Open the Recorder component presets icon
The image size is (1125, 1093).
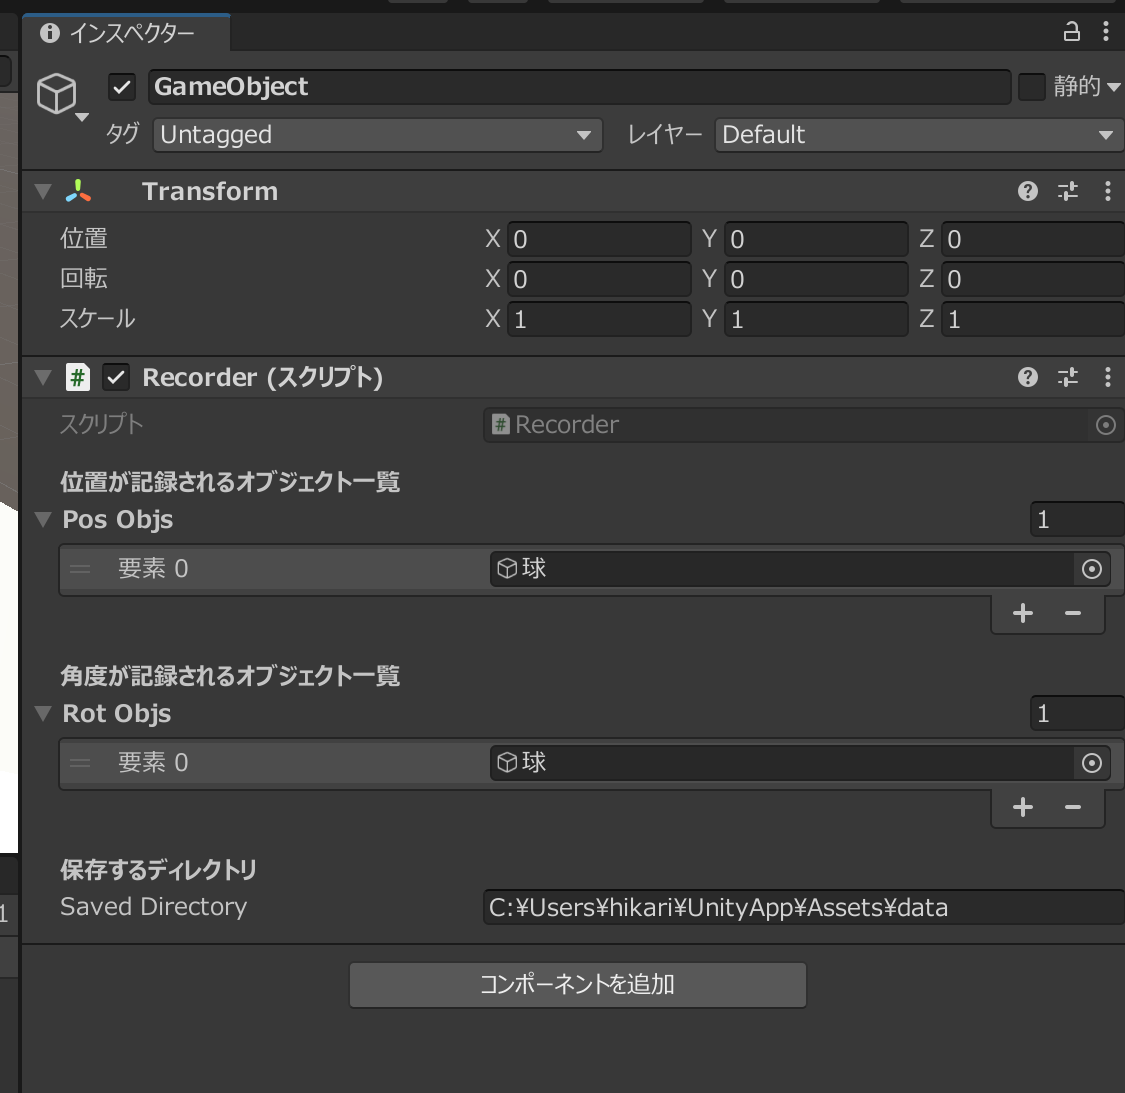point(1067,377)
